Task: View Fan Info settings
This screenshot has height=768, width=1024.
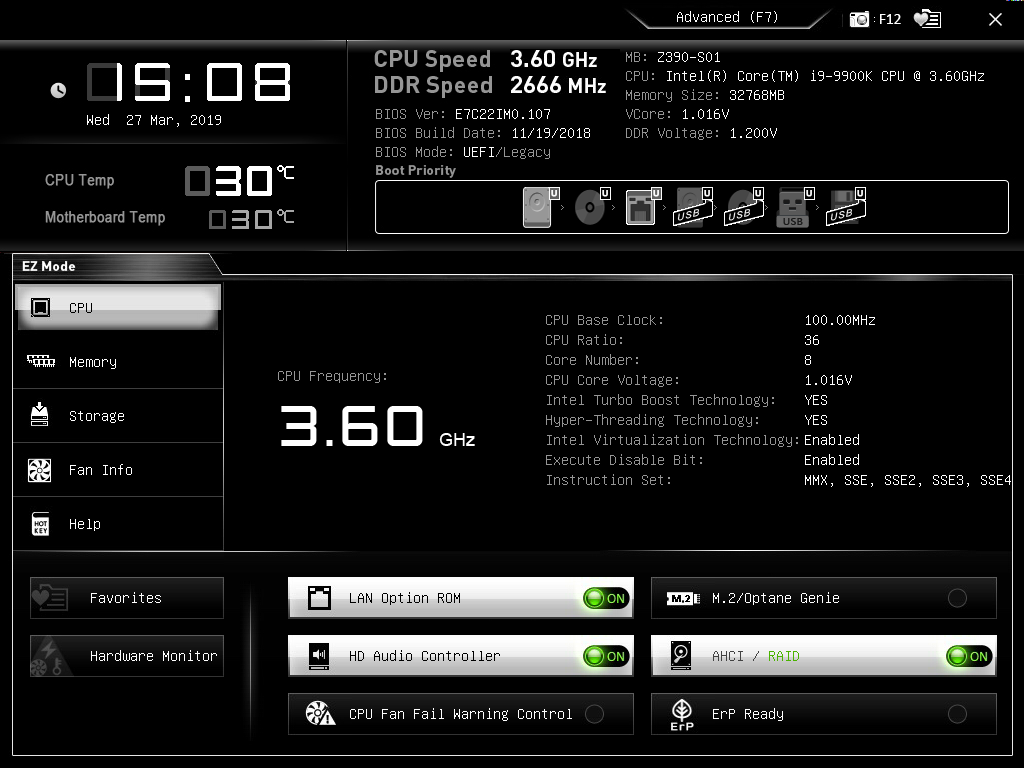Action: tap(118, 469)
